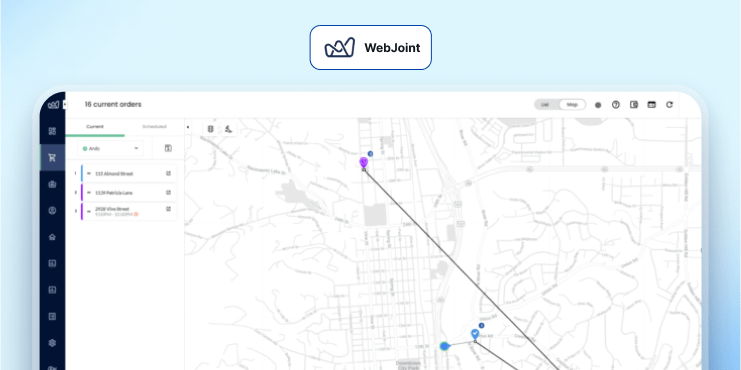This screenshot has width=741, height=370.
Task: Click the briefcase icon in the sidebar
Action: (x=52, y=184)
